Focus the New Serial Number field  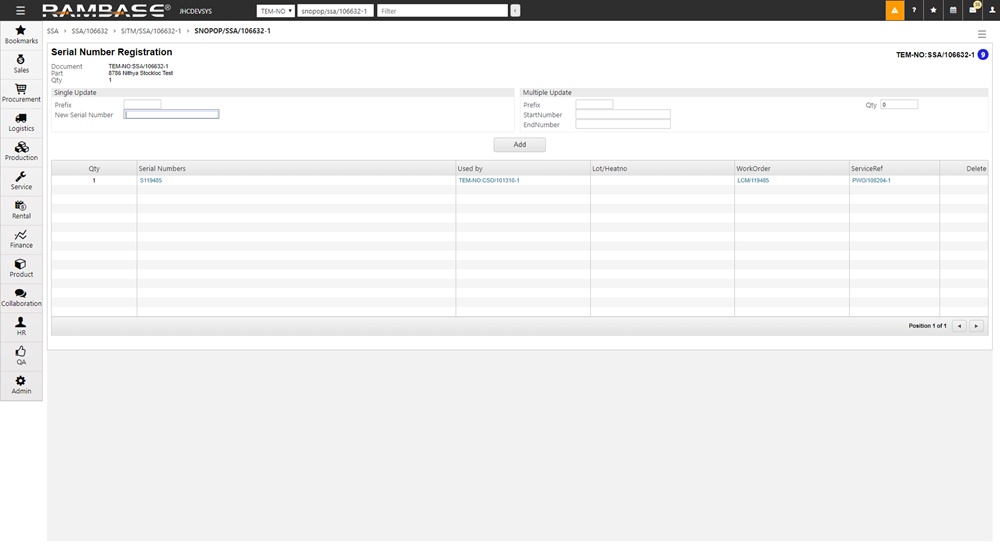pyautogui.click(x=172, y=114)
